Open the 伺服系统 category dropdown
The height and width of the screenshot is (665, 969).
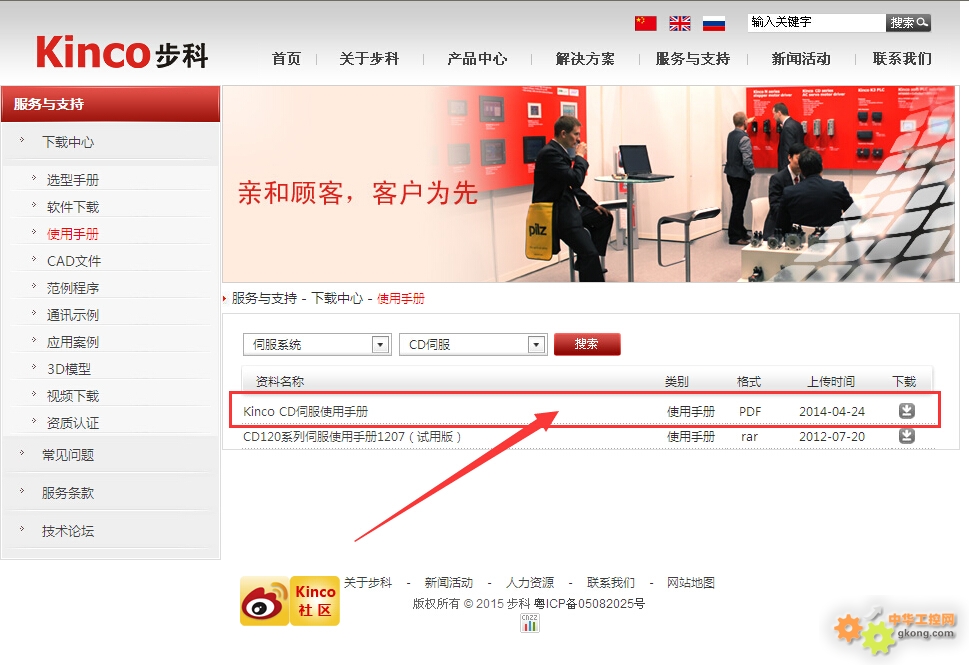317,344
